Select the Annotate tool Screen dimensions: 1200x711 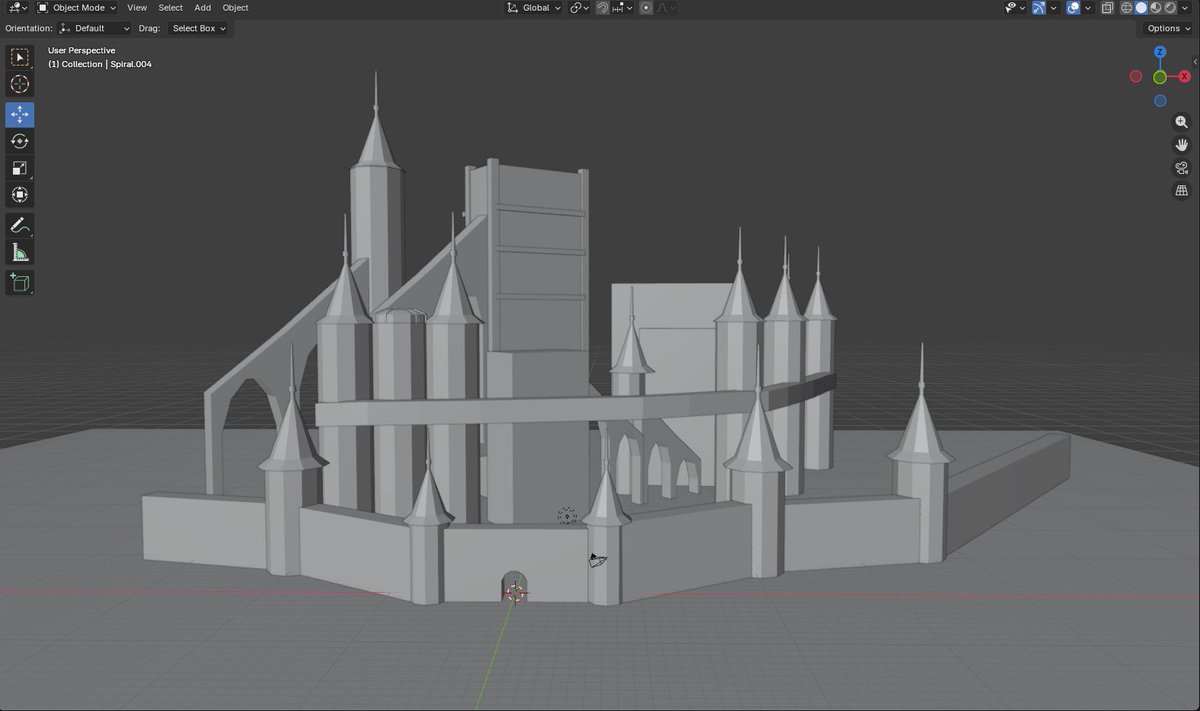[20, 225]
